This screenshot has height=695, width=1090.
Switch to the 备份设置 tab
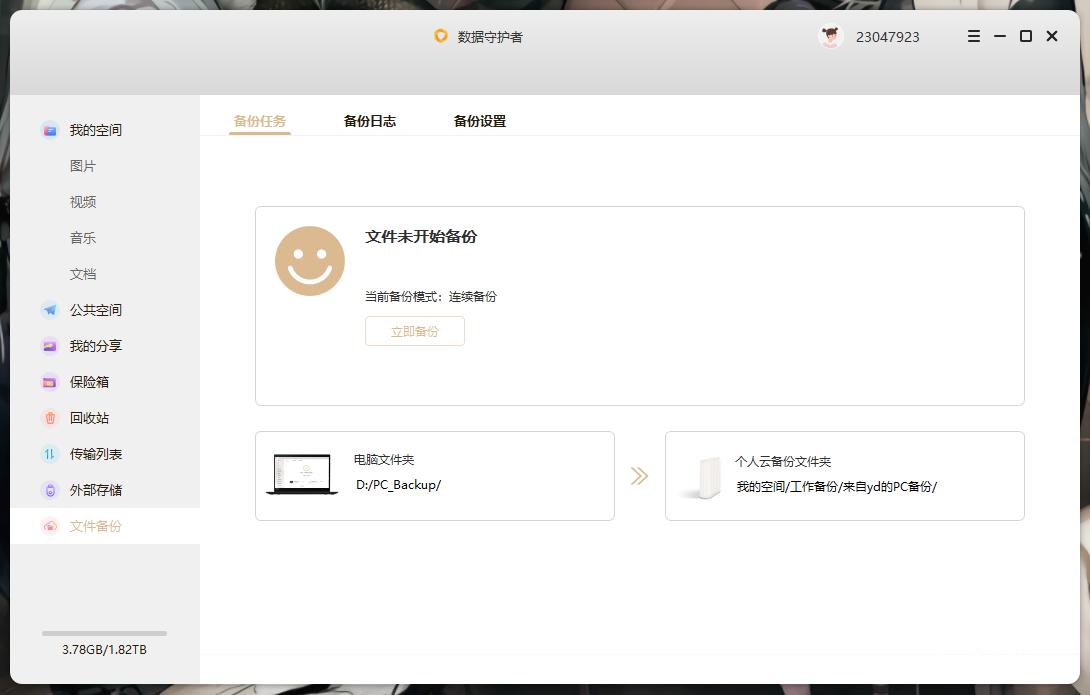(x=478, y=120)
